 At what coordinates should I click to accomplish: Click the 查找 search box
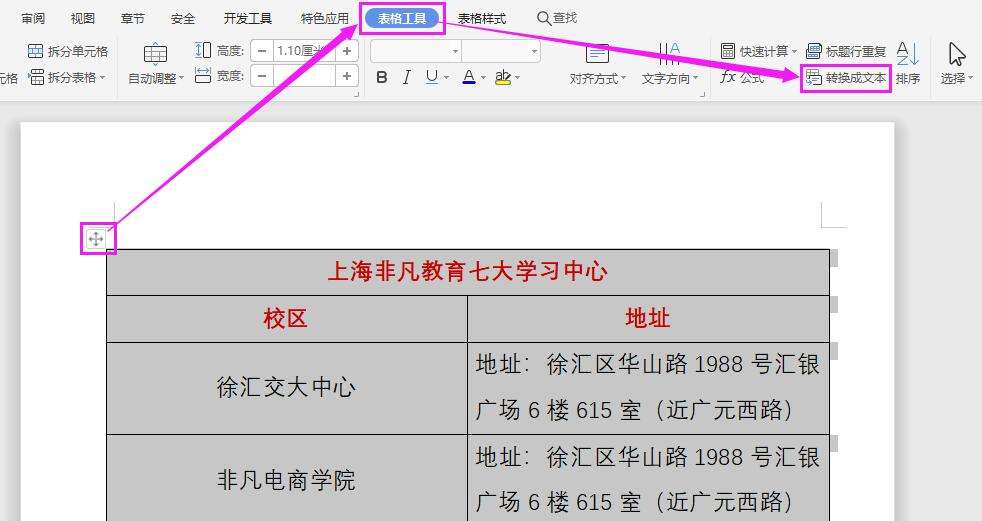(x=557, y=18)
